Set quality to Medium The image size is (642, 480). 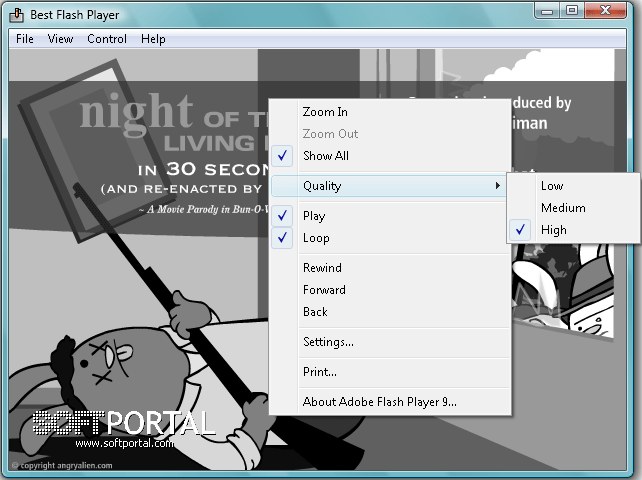pos(573,208)
